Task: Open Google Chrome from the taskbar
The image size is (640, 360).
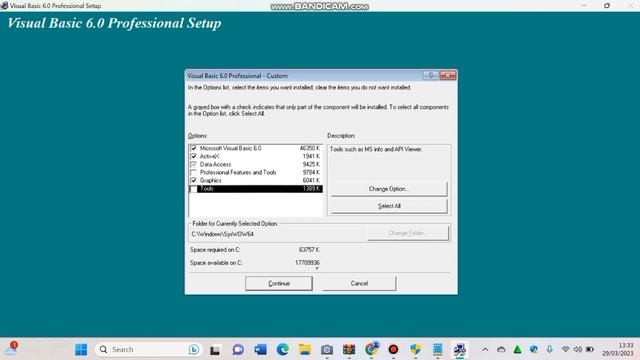Action: coord(371,349)
